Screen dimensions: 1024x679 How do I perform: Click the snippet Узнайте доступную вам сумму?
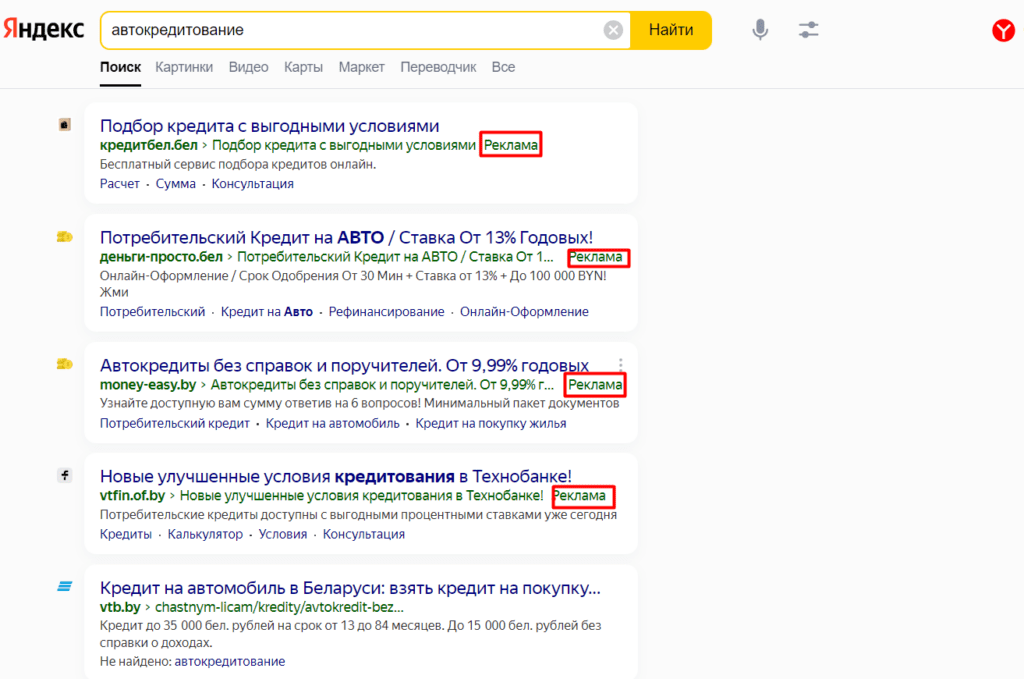359,403
